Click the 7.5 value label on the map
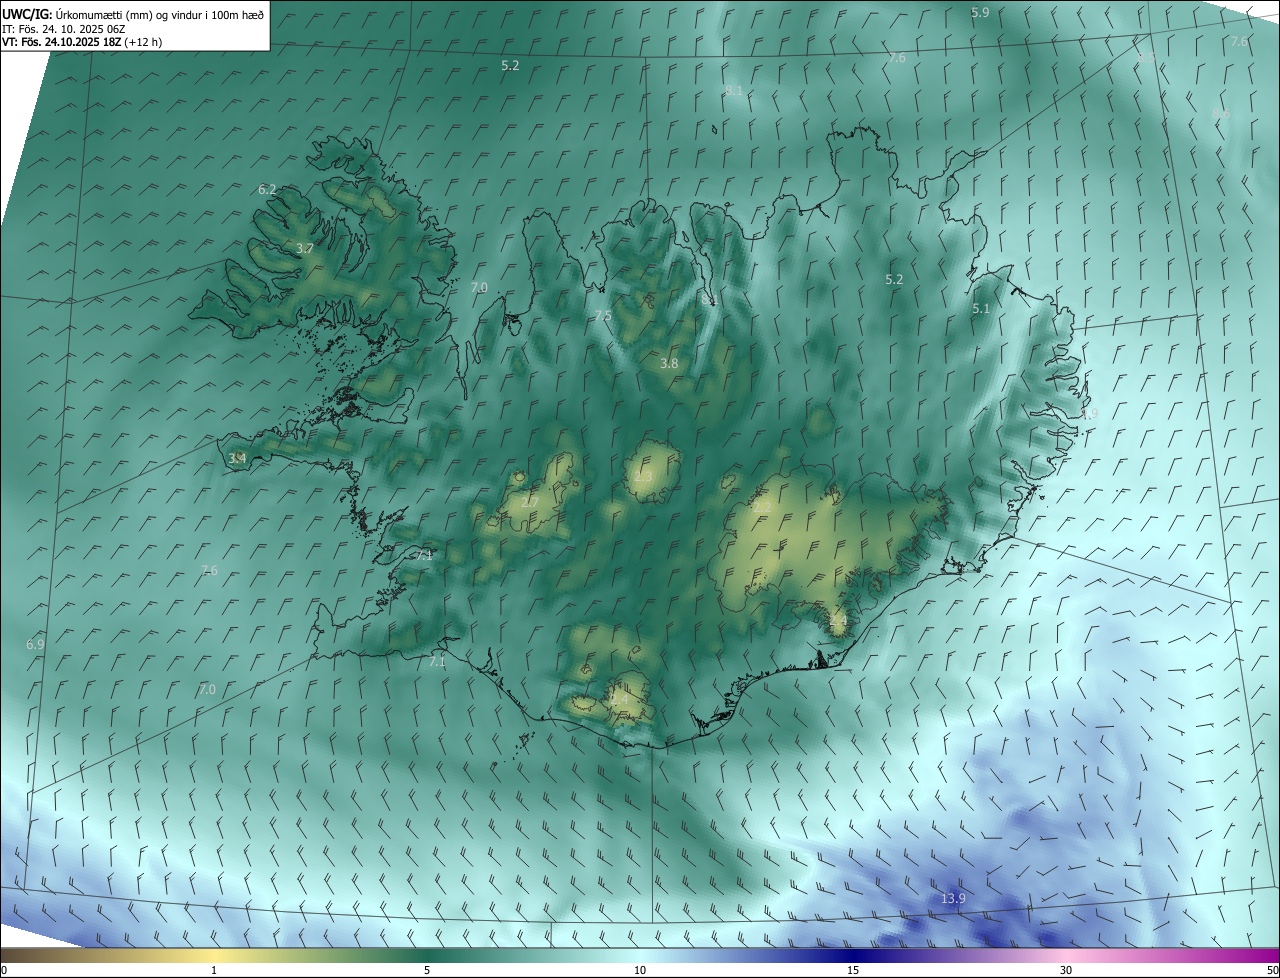1280x978 pixels. tap(603, 316)
